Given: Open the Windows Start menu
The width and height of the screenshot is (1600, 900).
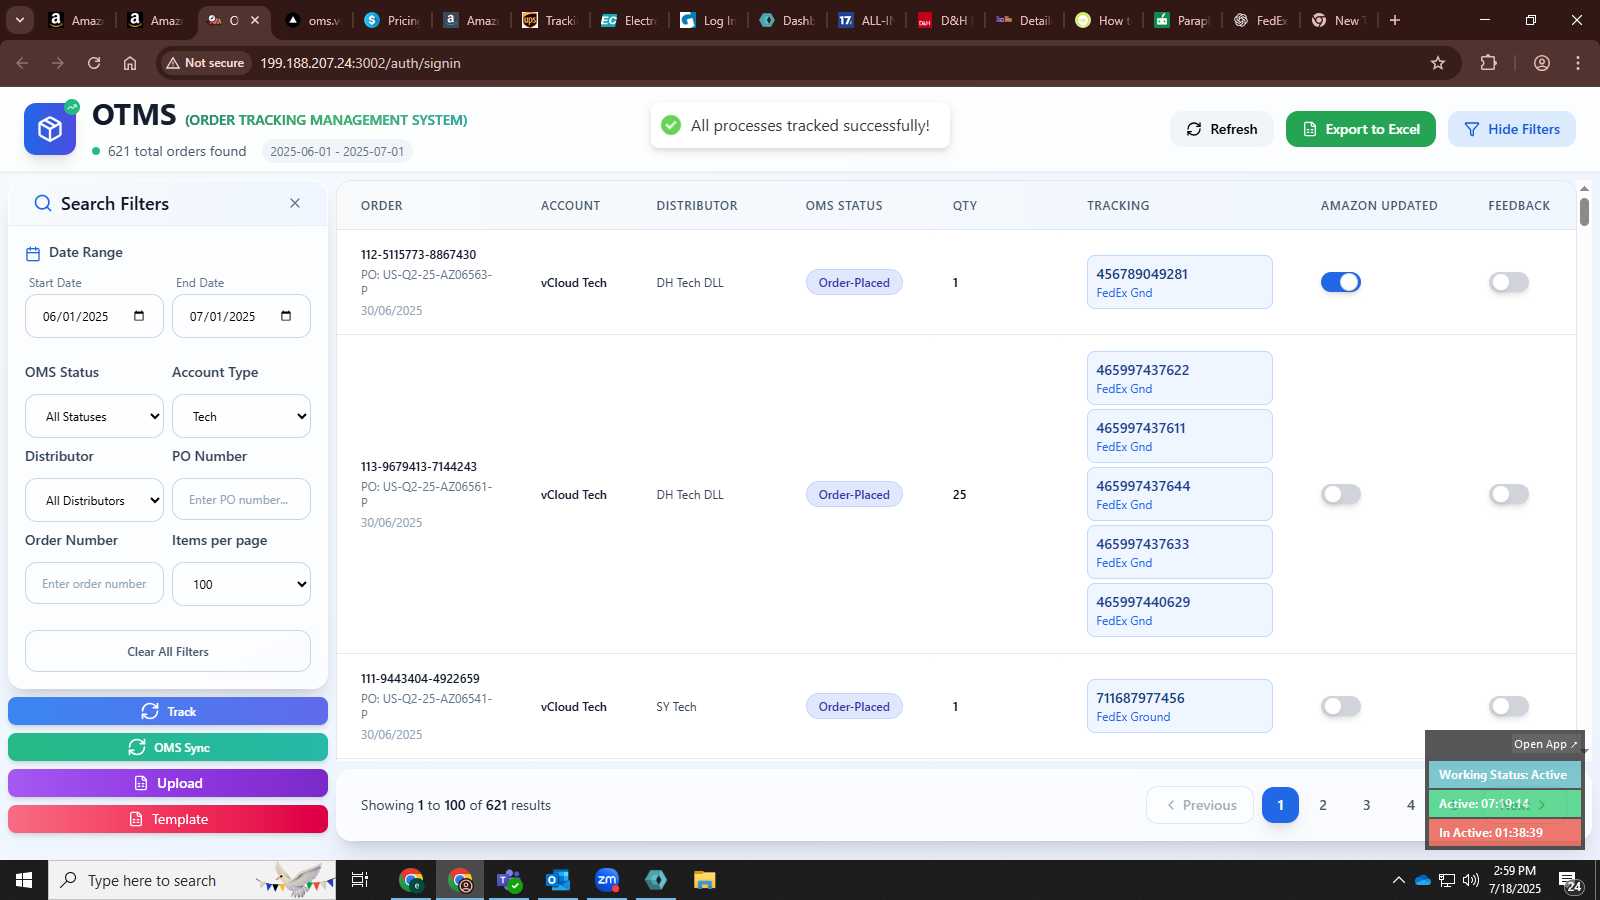Looking at the screenshot, I should 24,880.
